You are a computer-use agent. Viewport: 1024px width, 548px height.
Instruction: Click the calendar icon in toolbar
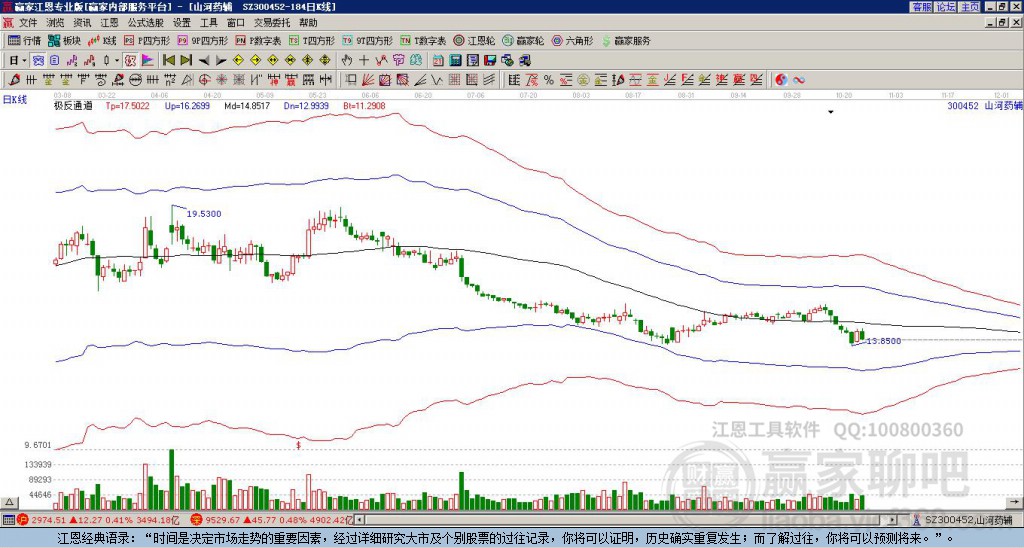pyautogui.click(x=438, y=61)
